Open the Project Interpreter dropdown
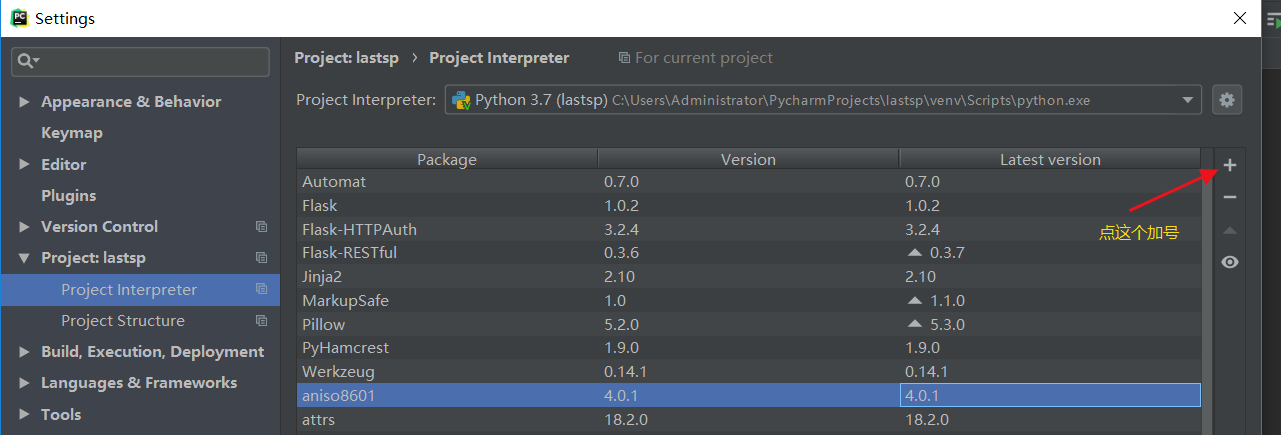 tap(1188, 100)
